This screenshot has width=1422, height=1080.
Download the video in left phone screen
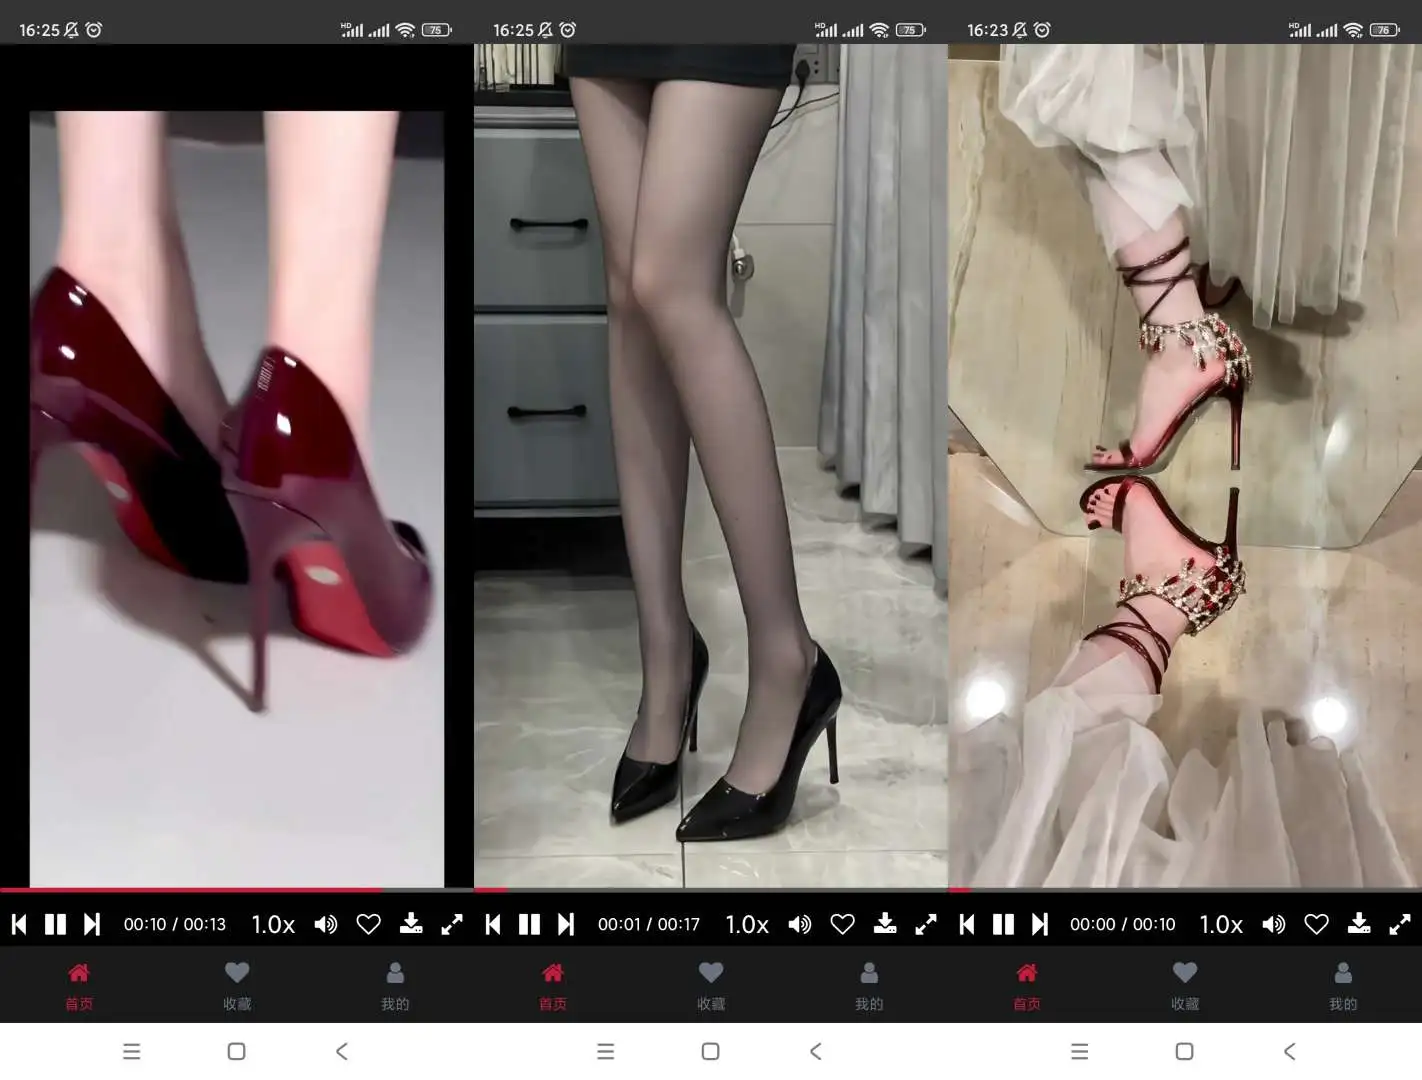pos(411,923)
